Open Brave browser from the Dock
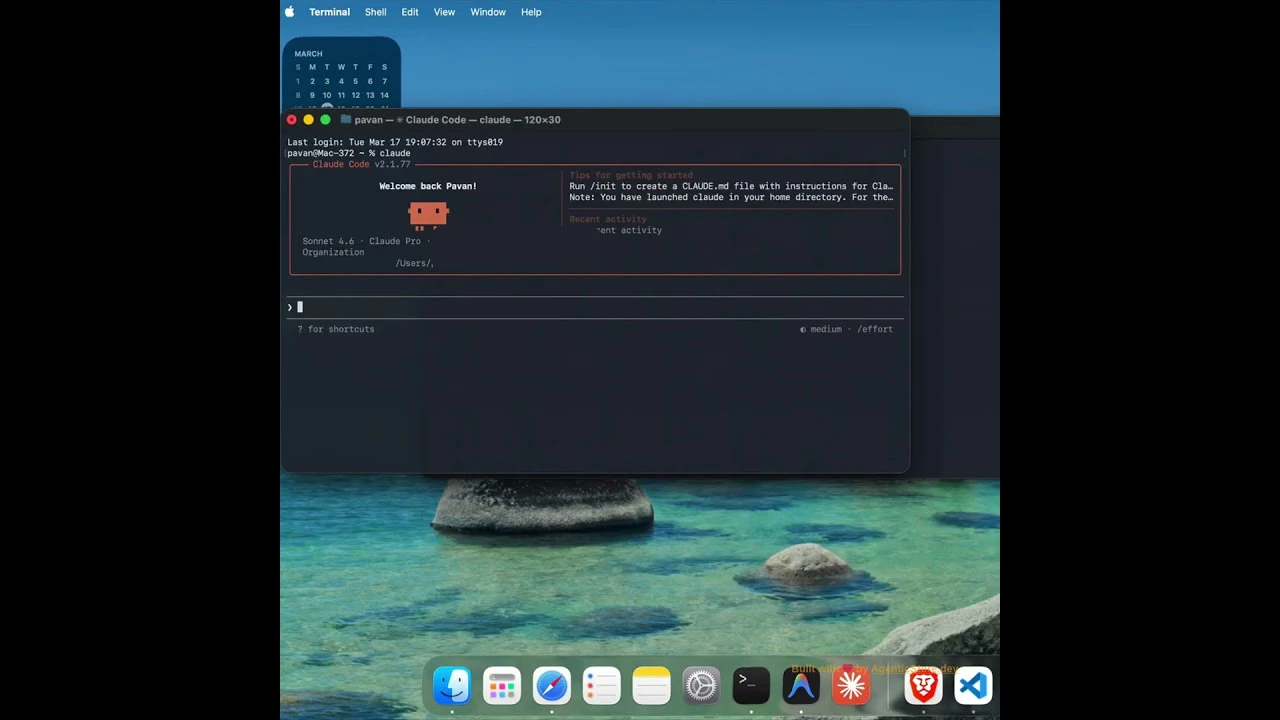 [923, 686]
